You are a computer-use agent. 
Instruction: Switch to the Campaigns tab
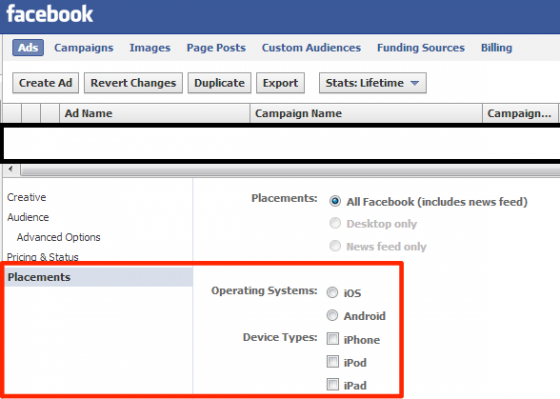[84, 48]
